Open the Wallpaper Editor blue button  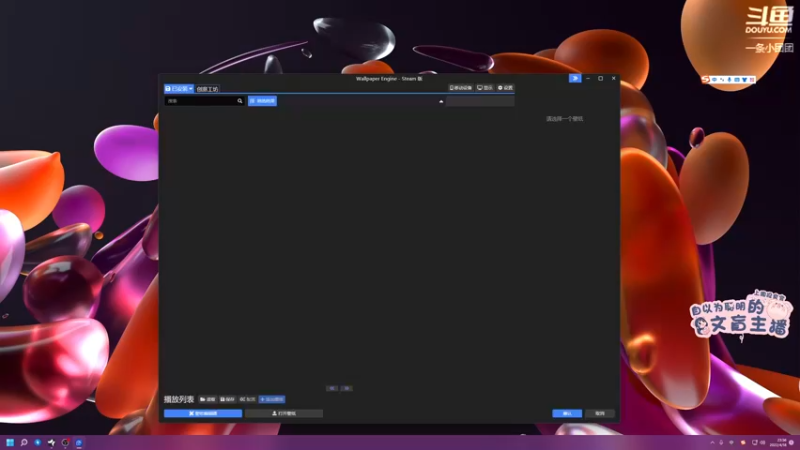(203, 413)
